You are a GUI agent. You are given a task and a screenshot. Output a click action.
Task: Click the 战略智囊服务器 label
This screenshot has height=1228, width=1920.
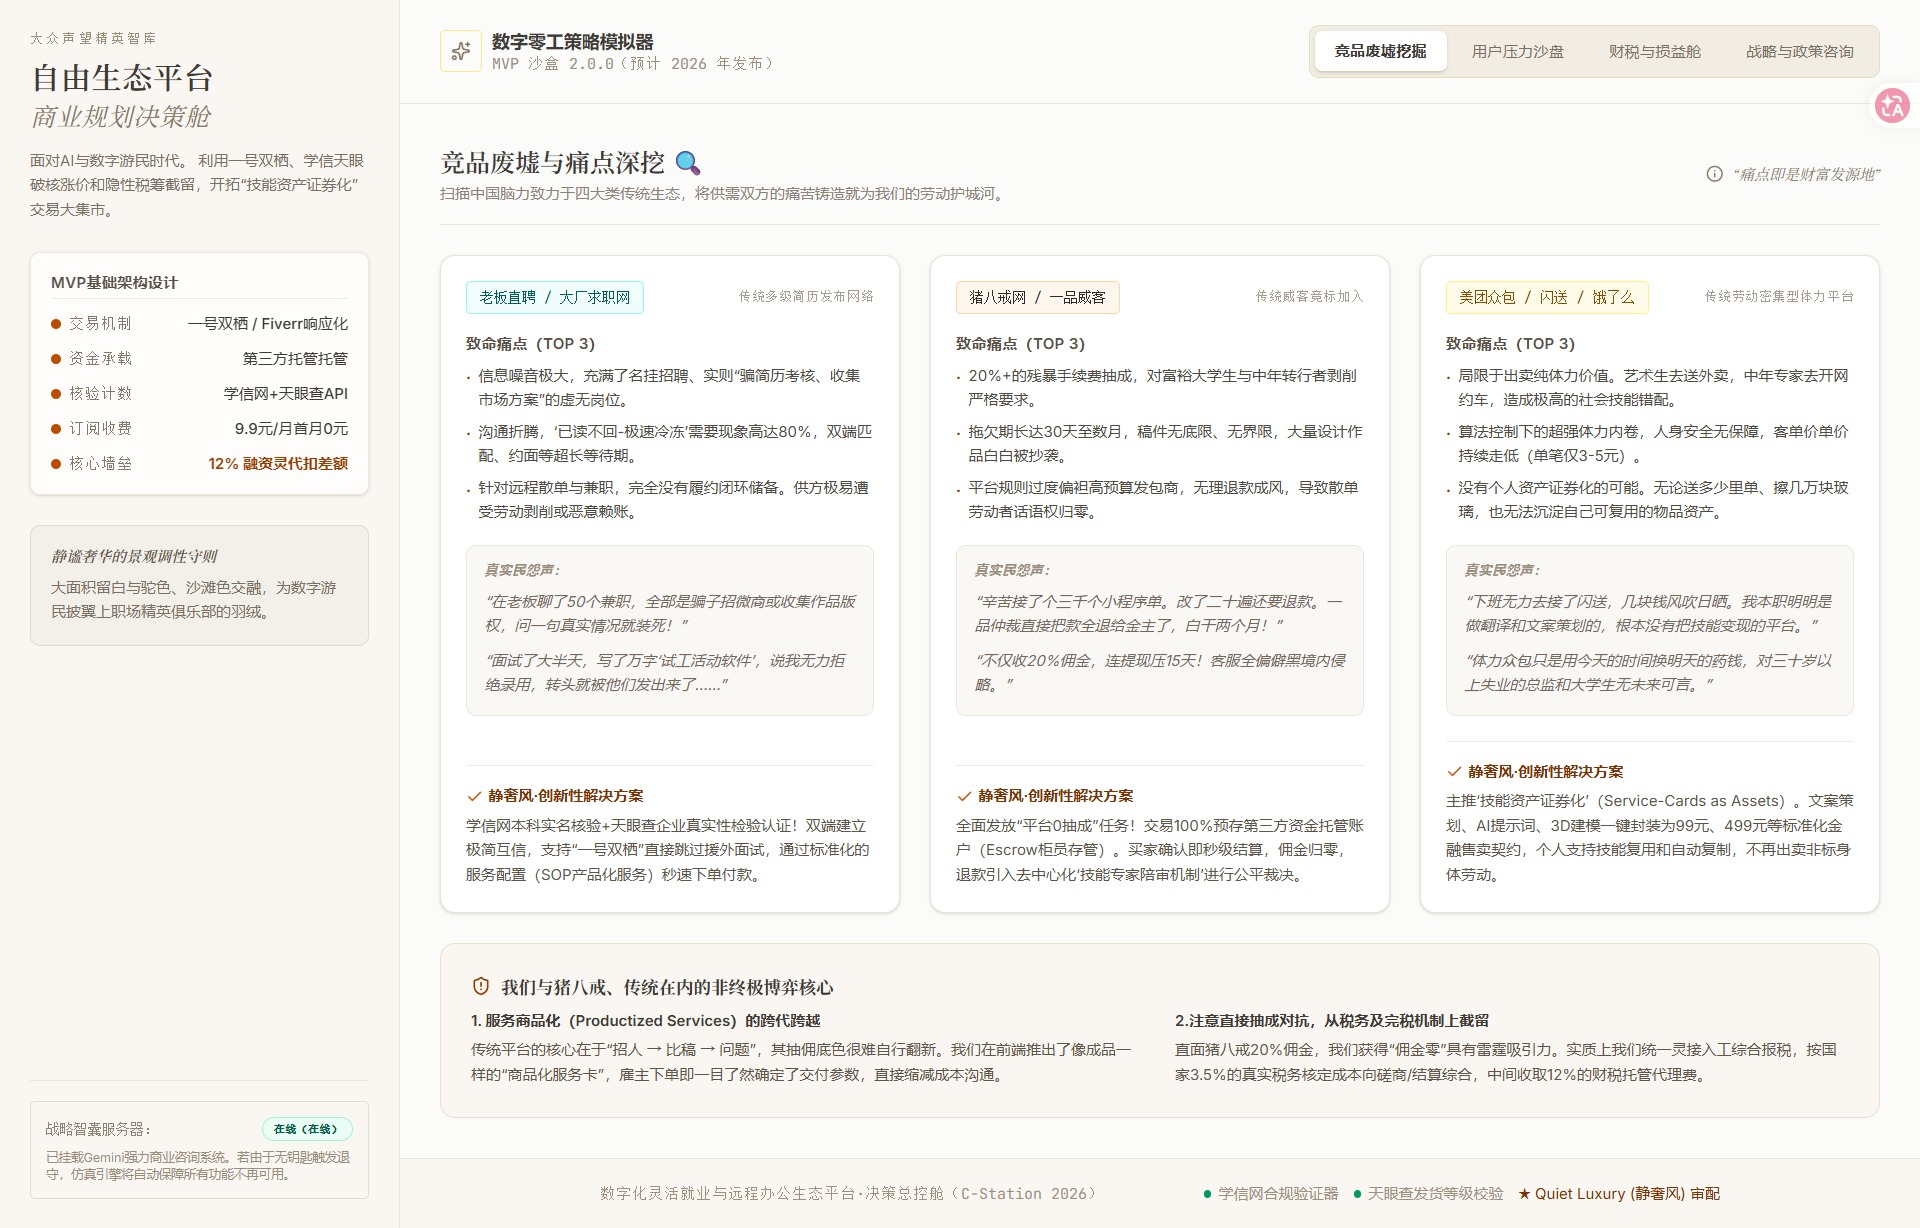pos(98,1129)
